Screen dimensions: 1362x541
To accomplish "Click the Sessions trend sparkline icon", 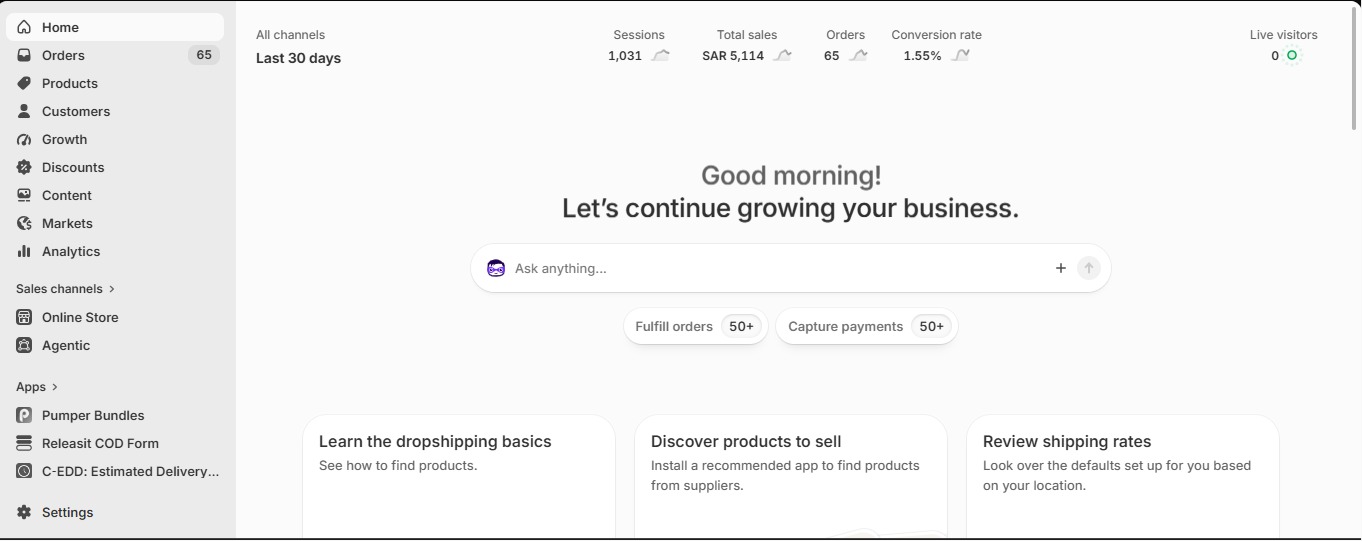I will (x=661, y=56).
